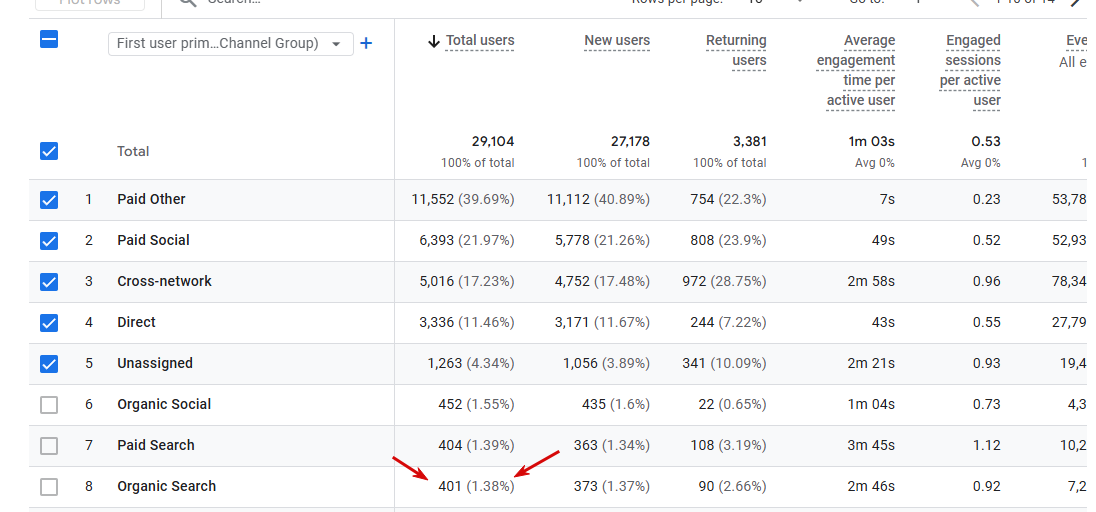Sort table by New users column
1096x512 pixels.
pyautogui.click(x=617, y=41)
